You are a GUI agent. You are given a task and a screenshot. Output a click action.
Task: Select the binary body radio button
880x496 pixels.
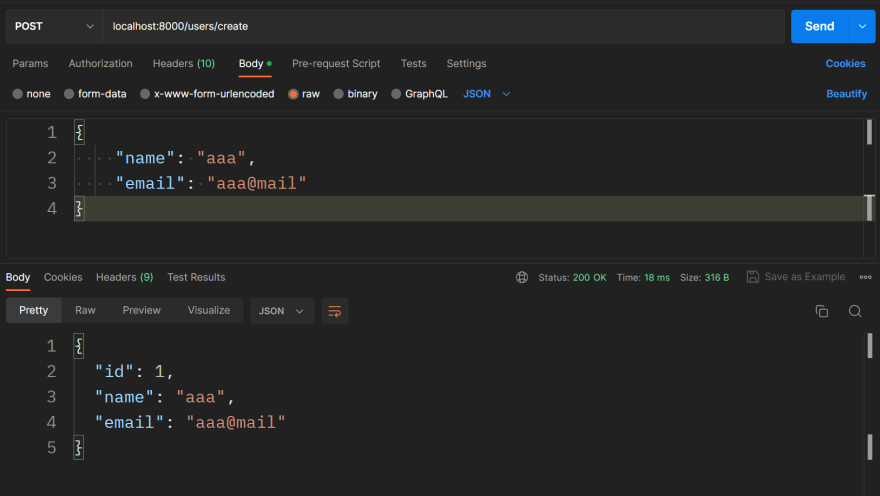(338, 94)
